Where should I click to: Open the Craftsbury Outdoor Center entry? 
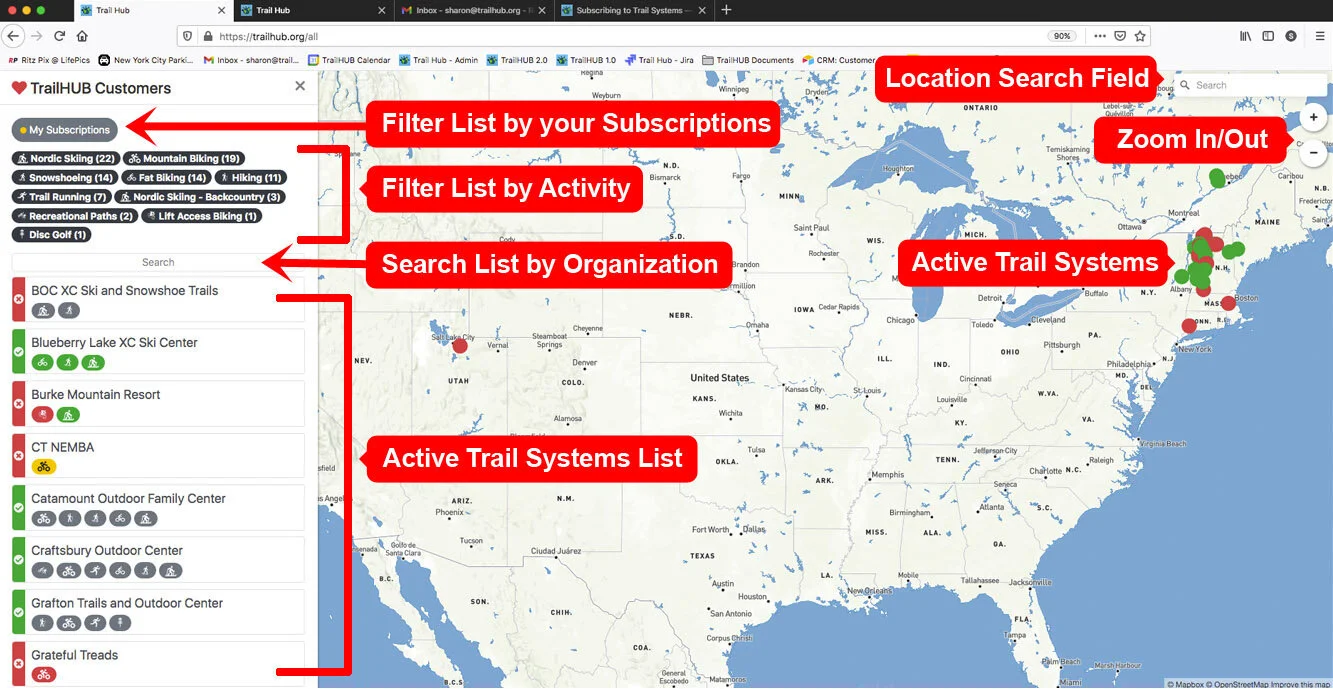click(x=158, y=559)
